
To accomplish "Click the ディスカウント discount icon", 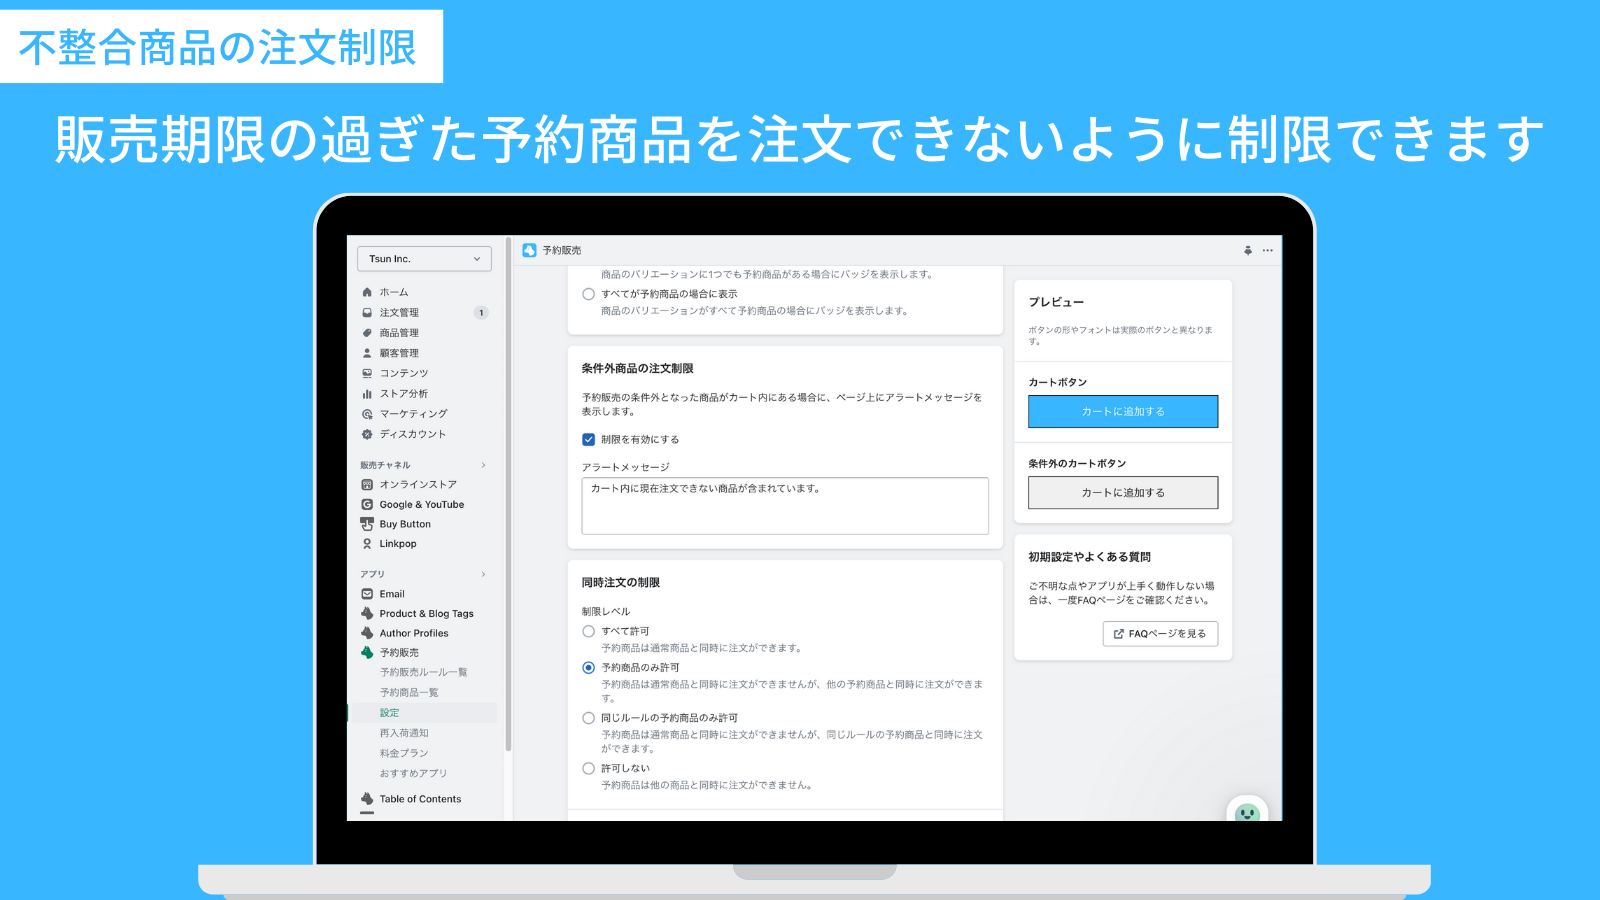I will (367, 434).
